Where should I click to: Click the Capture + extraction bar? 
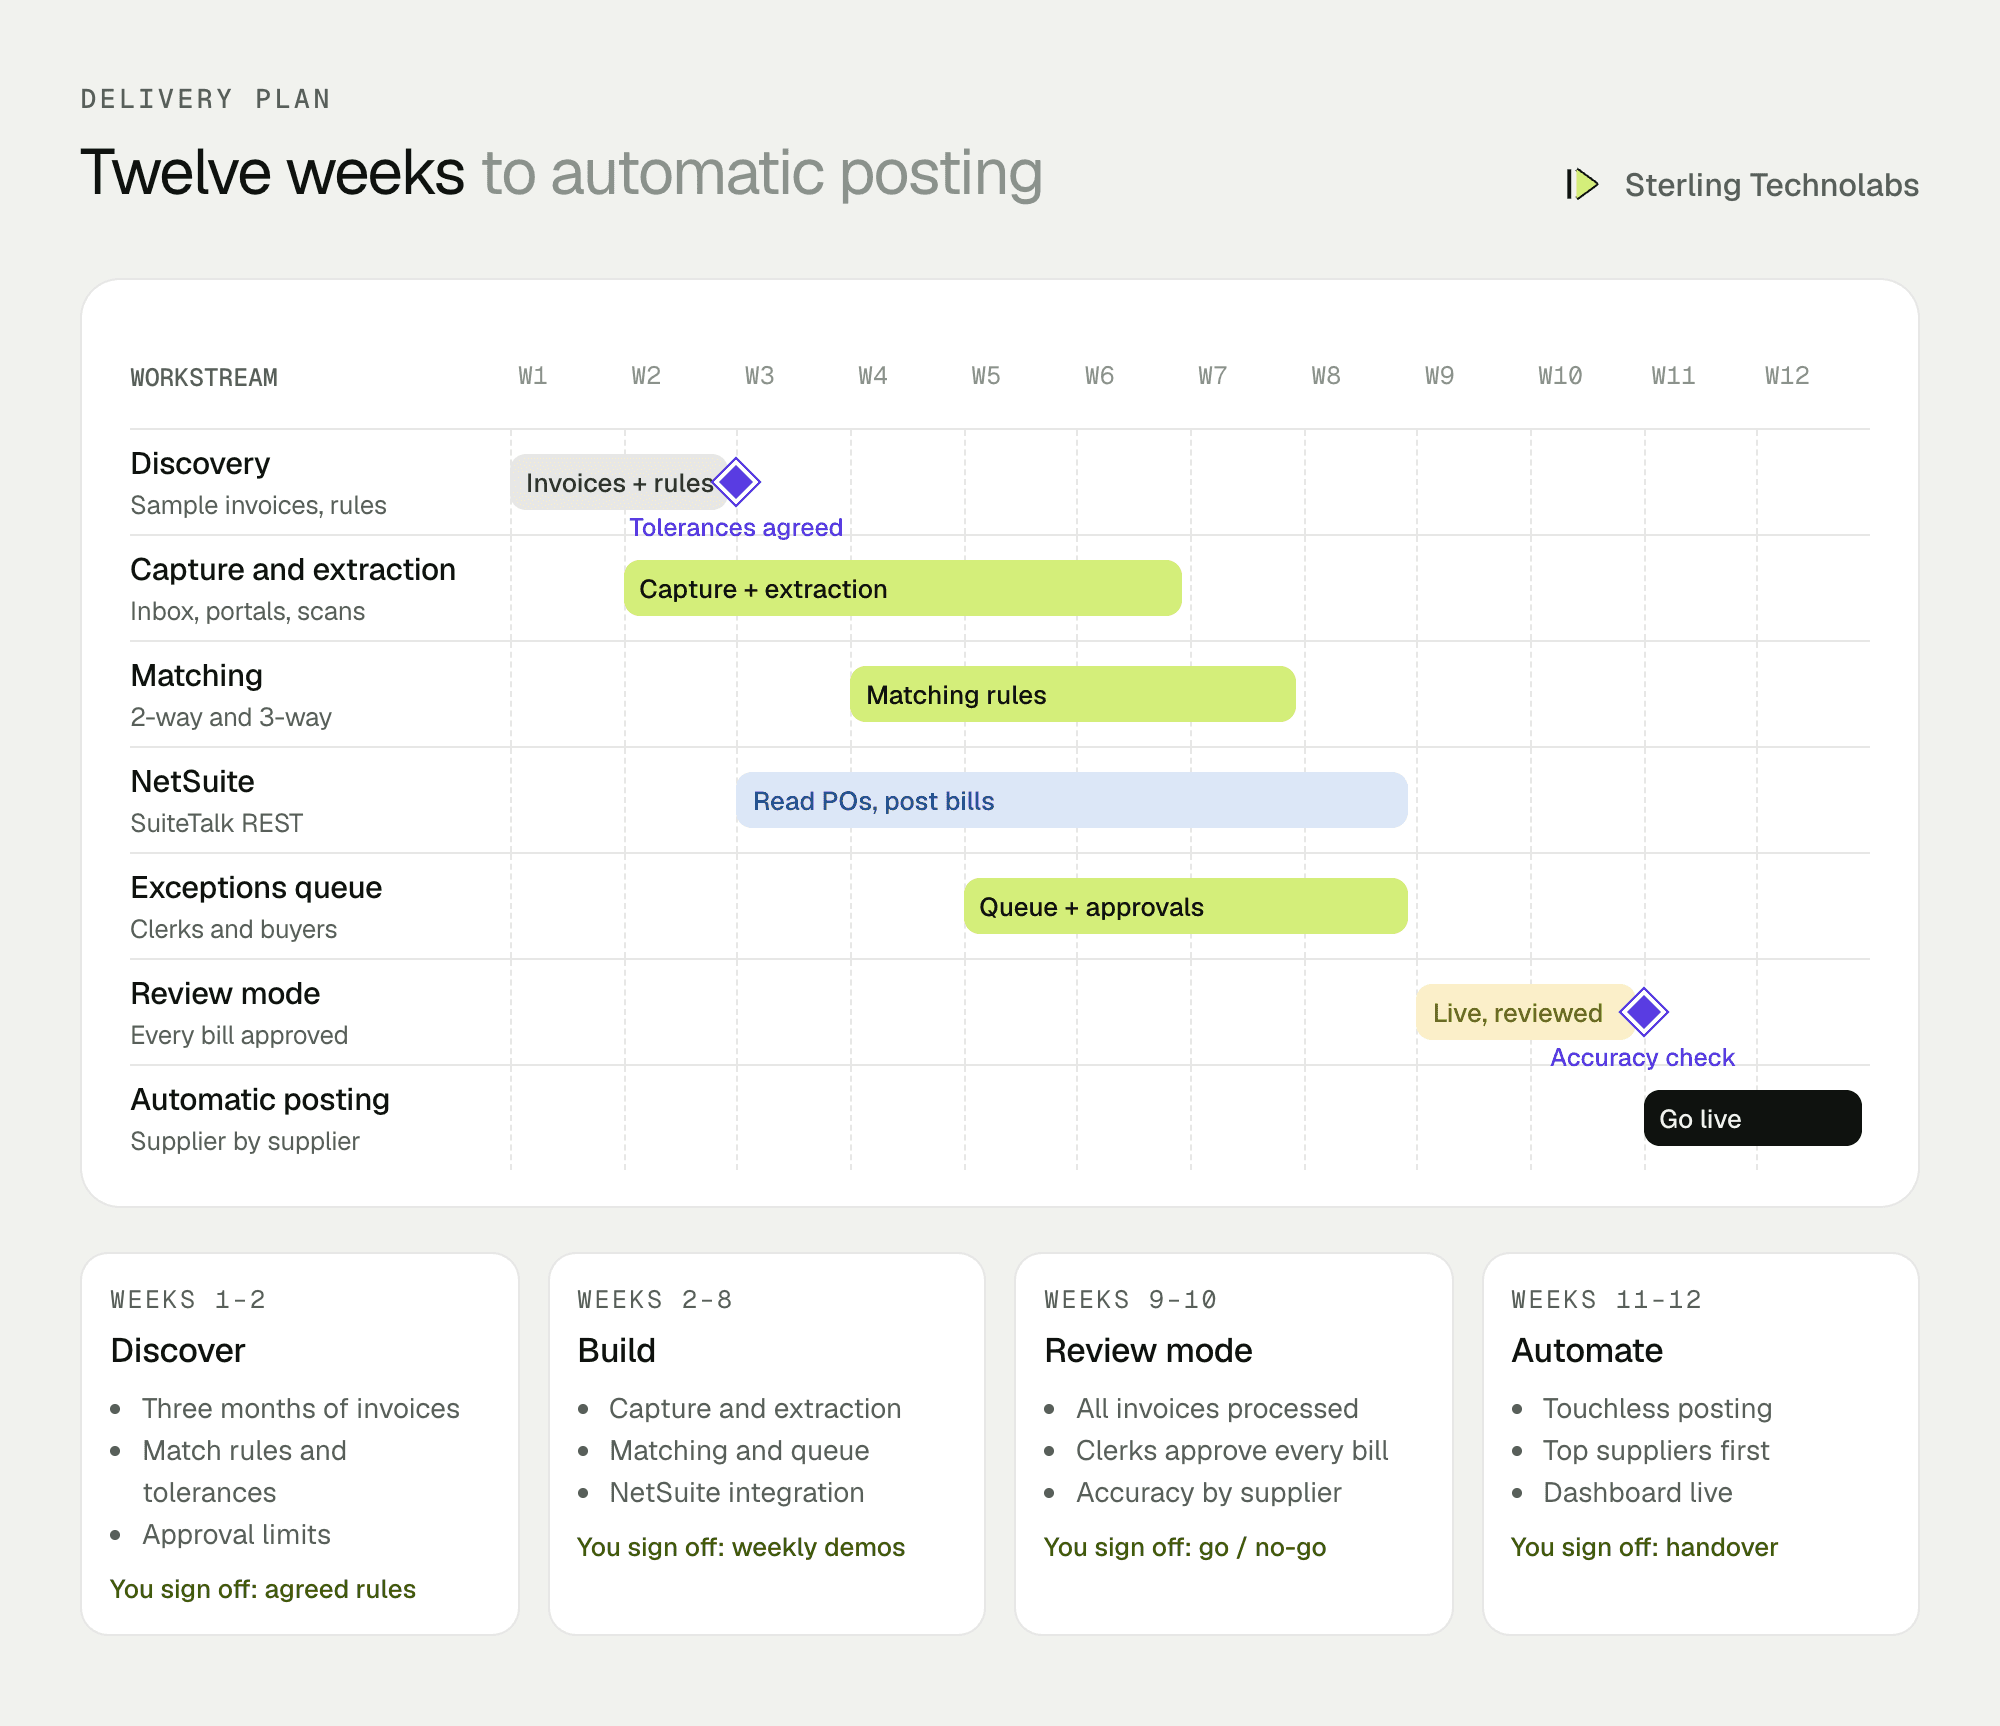903,588
